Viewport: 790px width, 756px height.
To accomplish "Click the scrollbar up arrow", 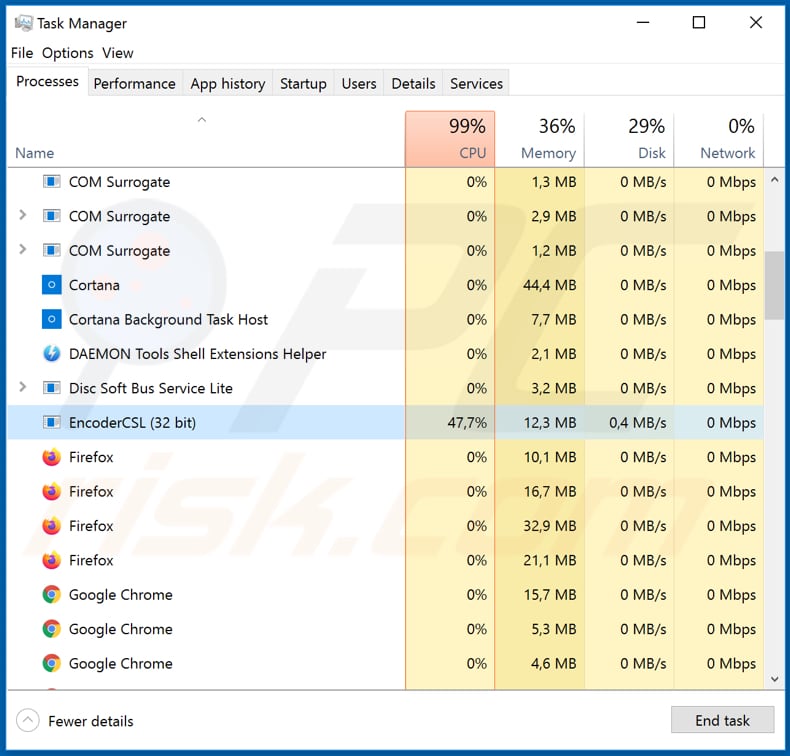I will (x=774, y=180).
